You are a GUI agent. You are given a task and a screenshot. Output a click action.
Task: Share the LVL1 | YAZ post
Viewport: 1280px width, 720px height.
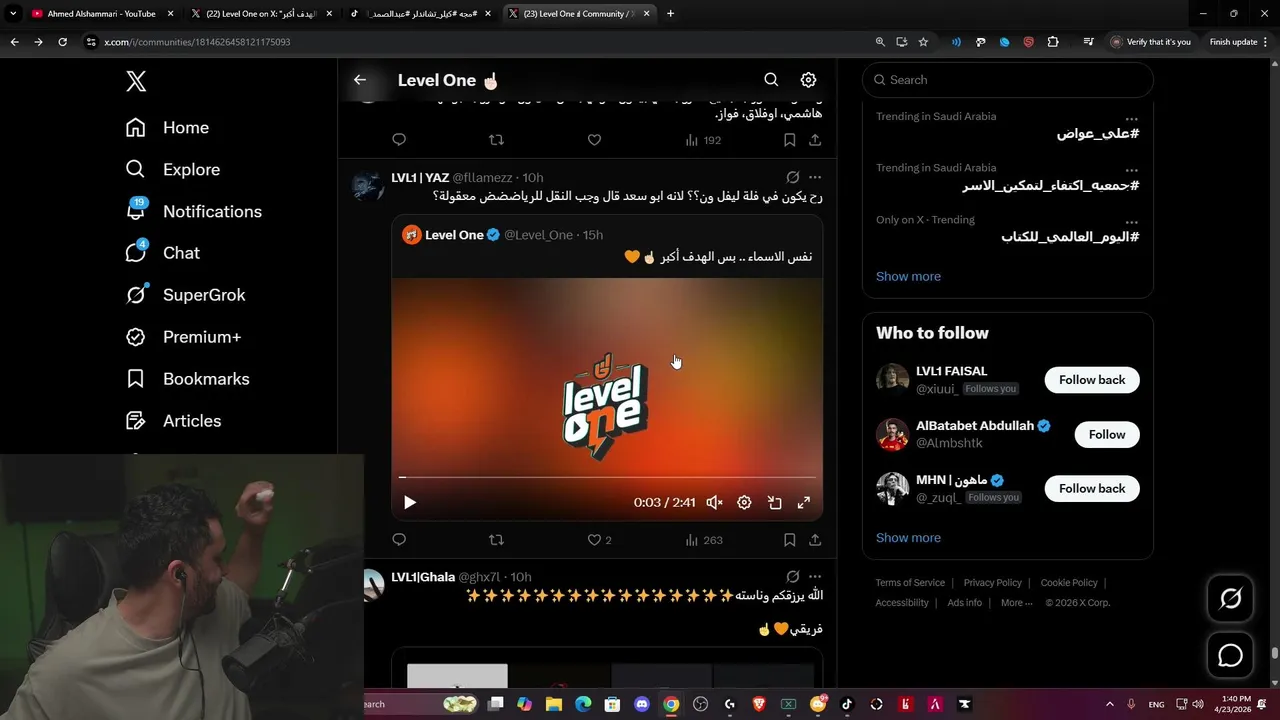pos(815,540)
